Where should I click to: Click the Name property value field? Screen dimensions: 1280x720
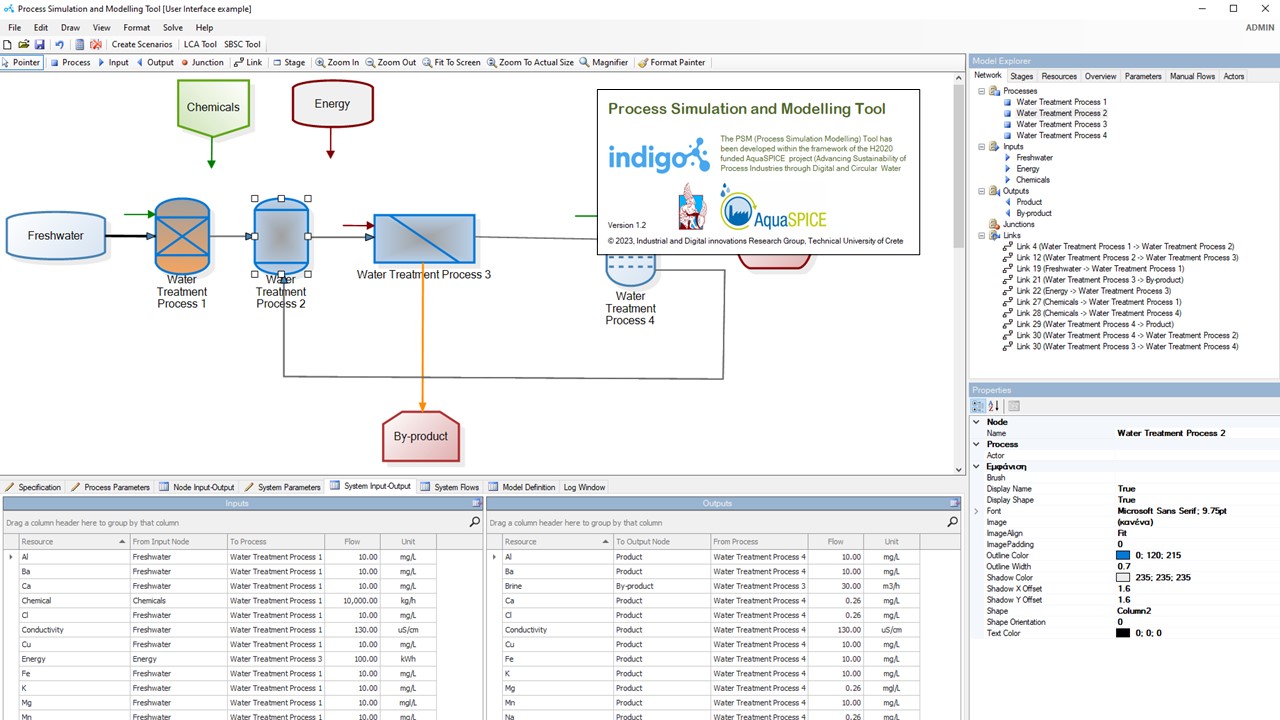pos(1196,433)
